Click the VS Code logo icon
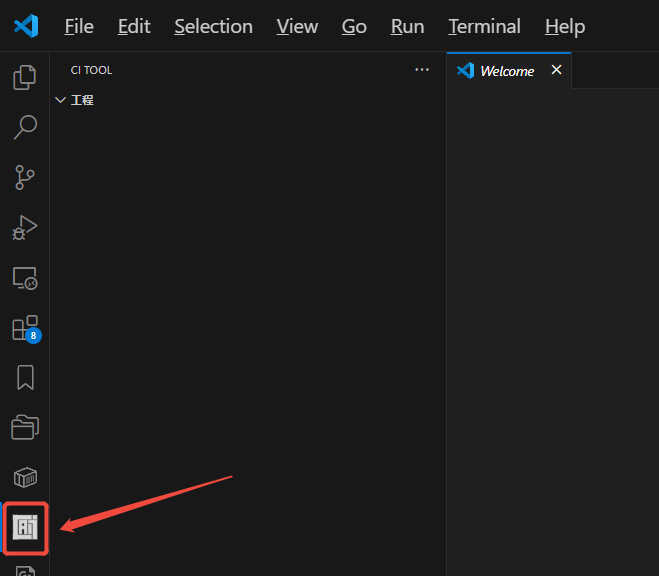The image size is (659, 576). pos(26,26)
